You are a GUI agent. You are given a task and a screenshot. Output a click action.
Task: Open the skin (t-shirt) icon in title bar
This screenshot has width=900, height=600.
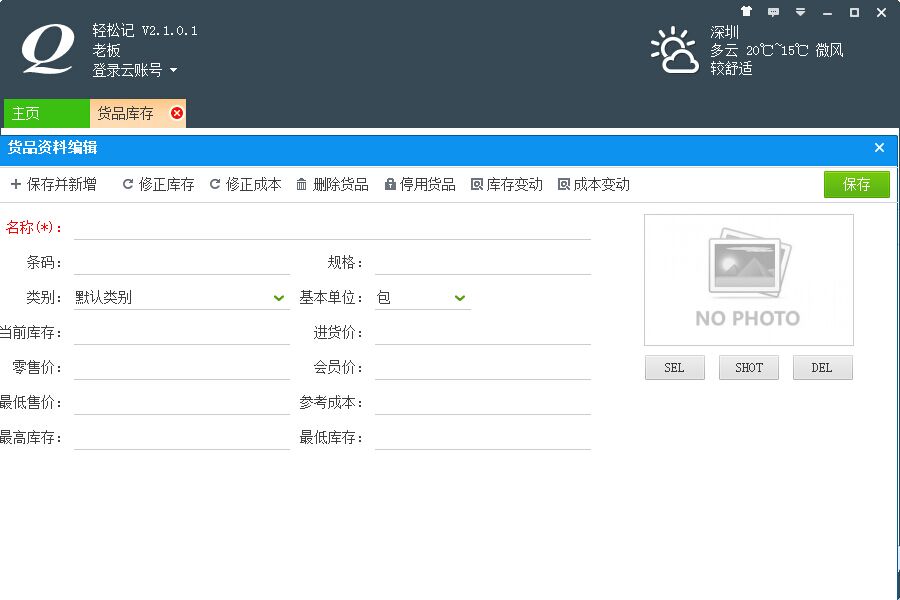[x=746, y=11]
